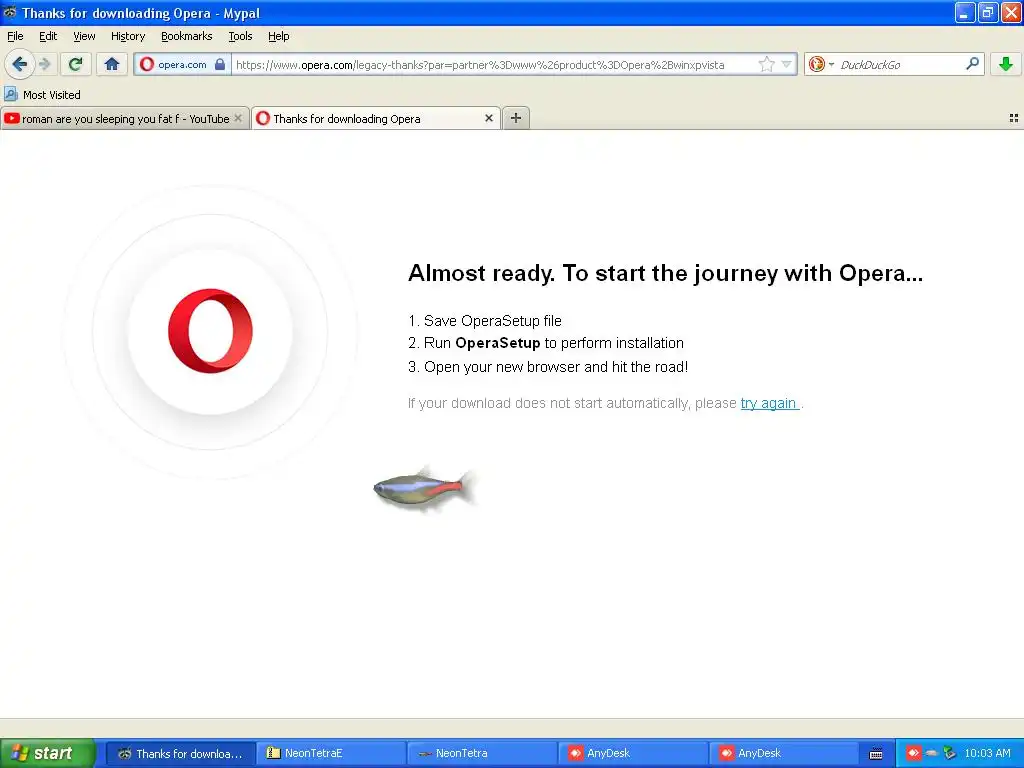Screen dimensions: 1024x768
Task: Click the address bar URL text
Action: [480, 65]
